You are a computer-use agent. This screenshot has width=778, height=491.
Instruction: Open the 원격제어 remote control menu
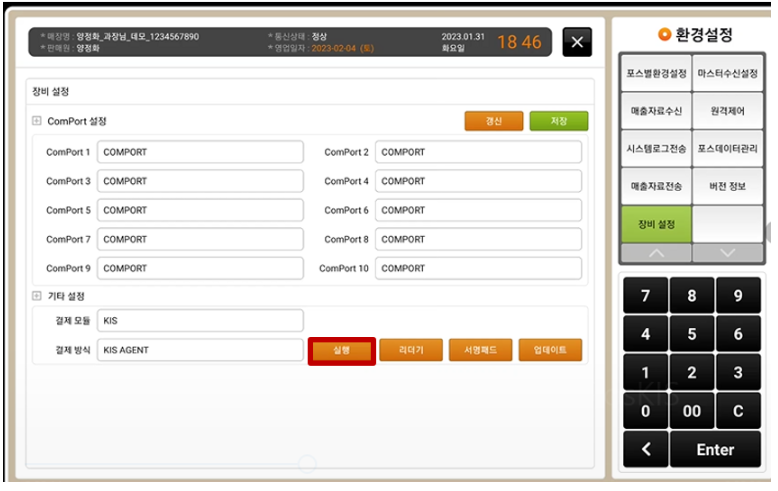click(727, 111)
